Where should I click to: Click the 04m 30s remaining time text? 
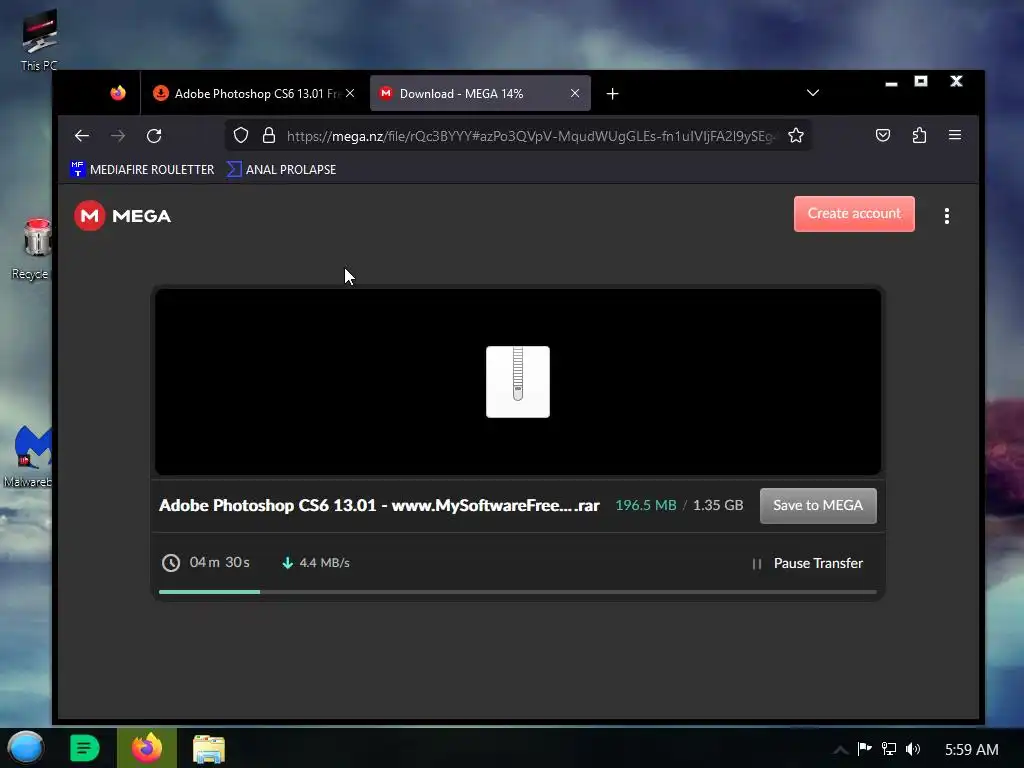point(219,562)
